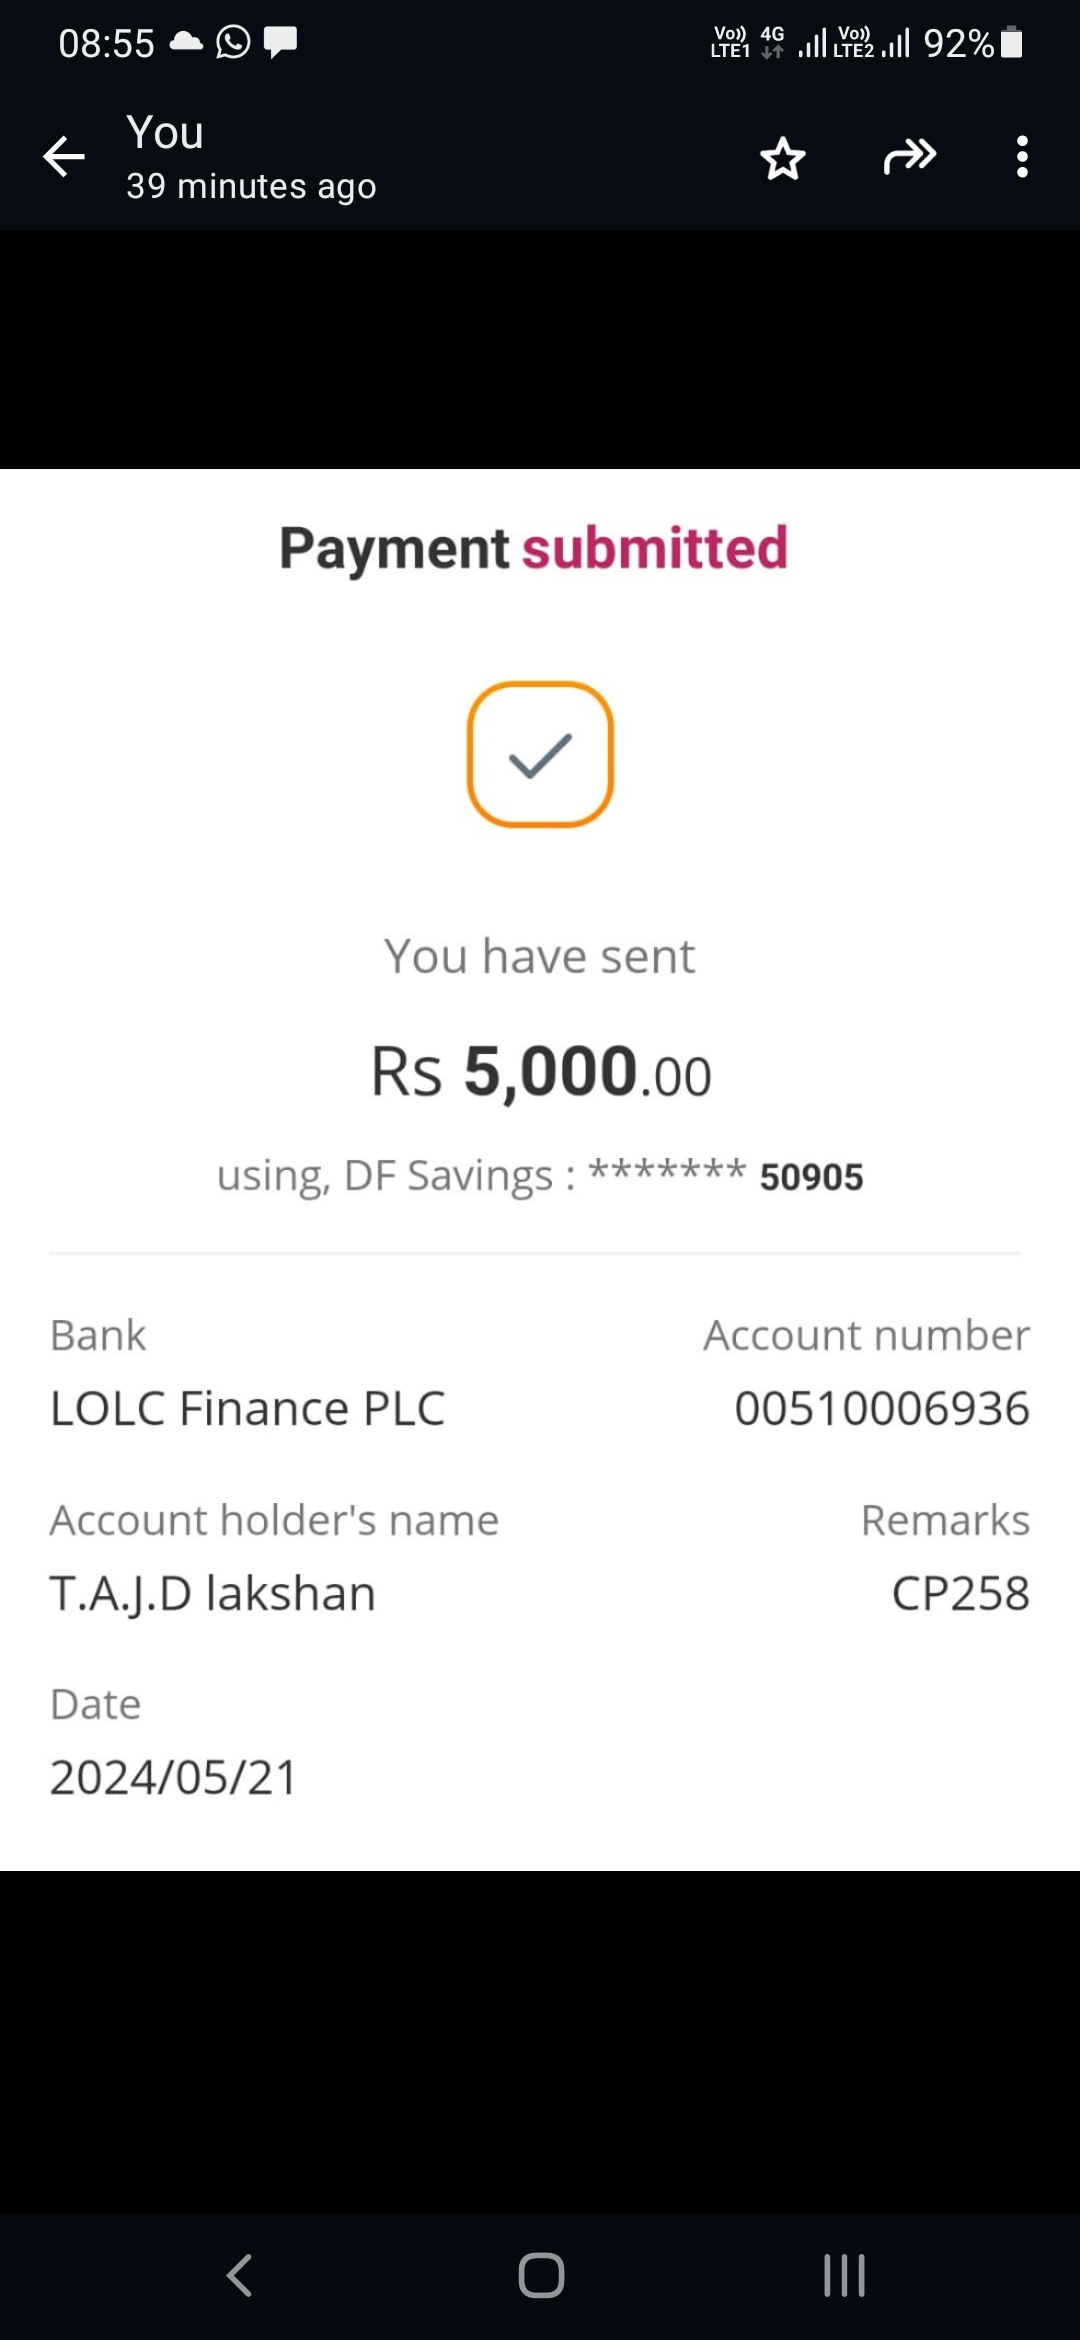
Task: Tap the remarks value CP258
Action: 960,1593
